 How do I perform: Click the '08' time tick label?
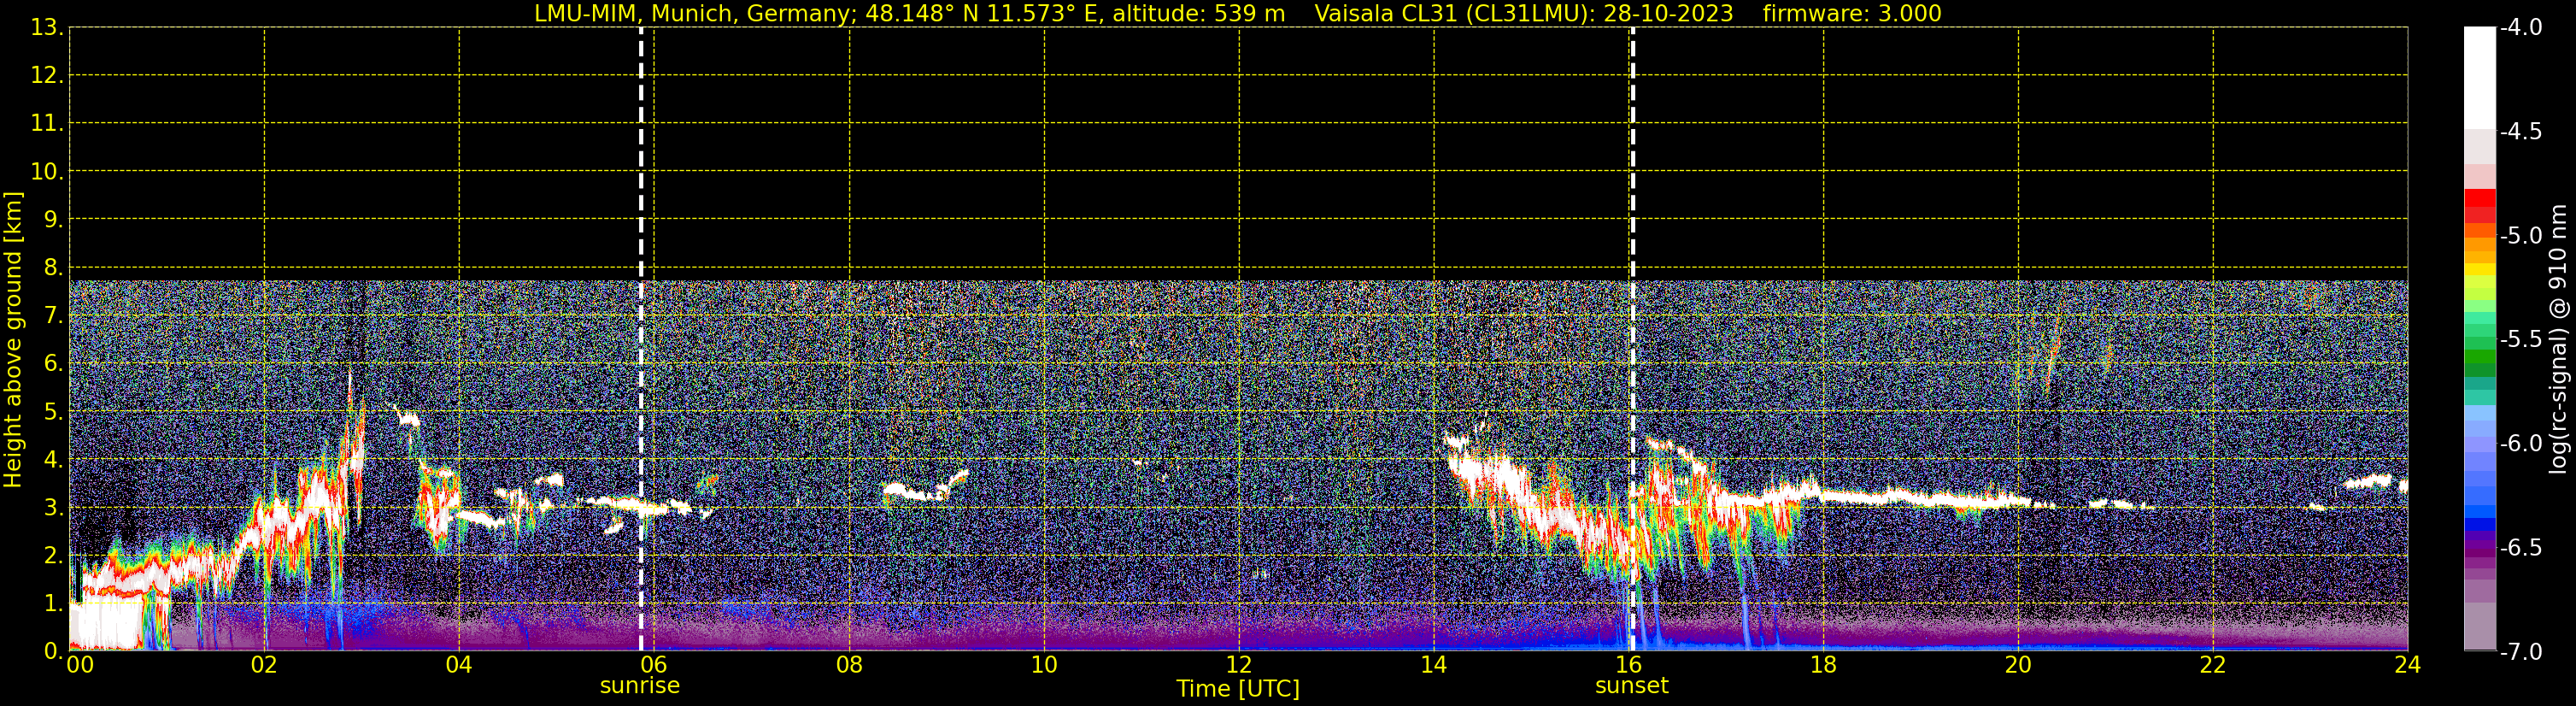click(x=849, y=665)
